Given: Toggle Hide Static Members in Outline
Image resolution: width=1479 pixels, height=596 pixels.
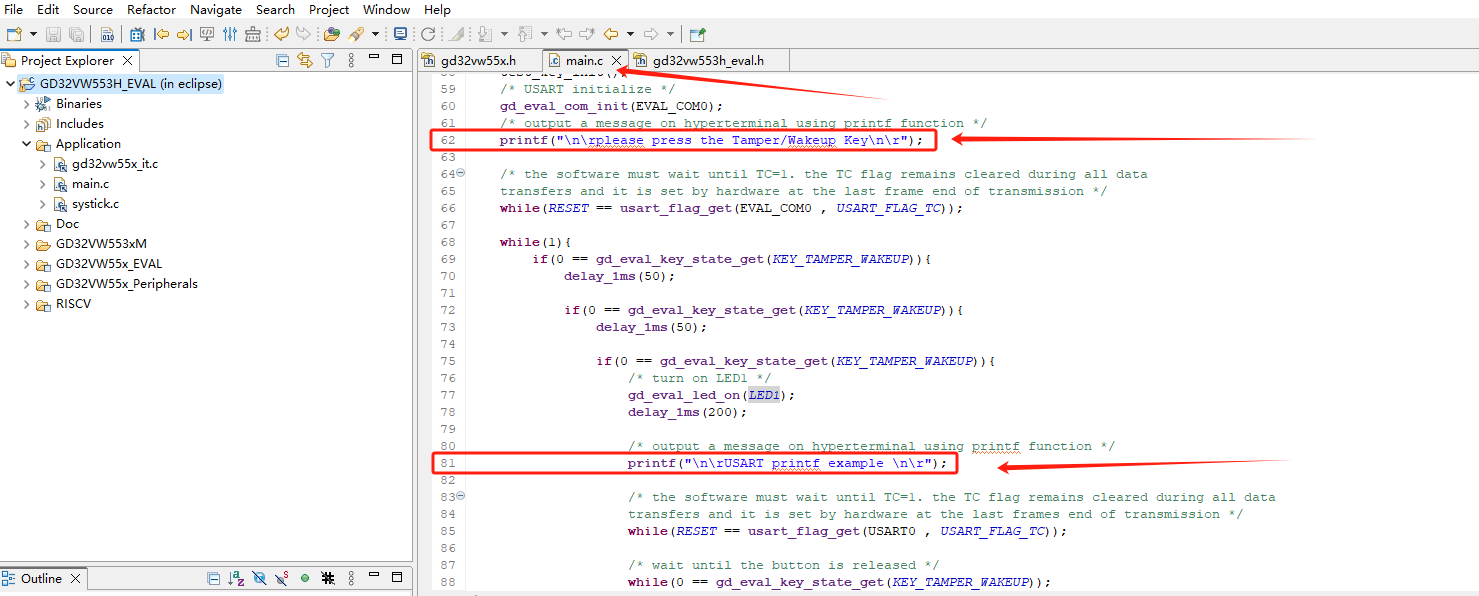Looking at the screenshot, I should (282, 578).
